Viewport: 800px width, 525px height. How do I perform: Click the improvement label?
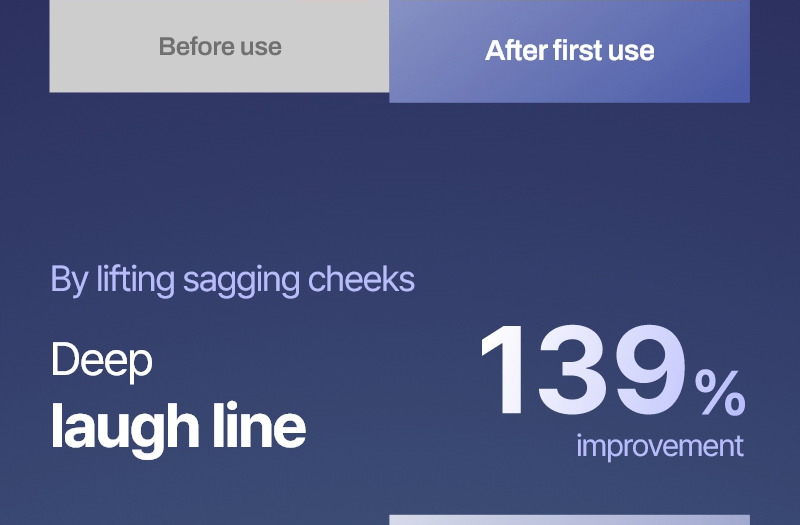[660, 445]
